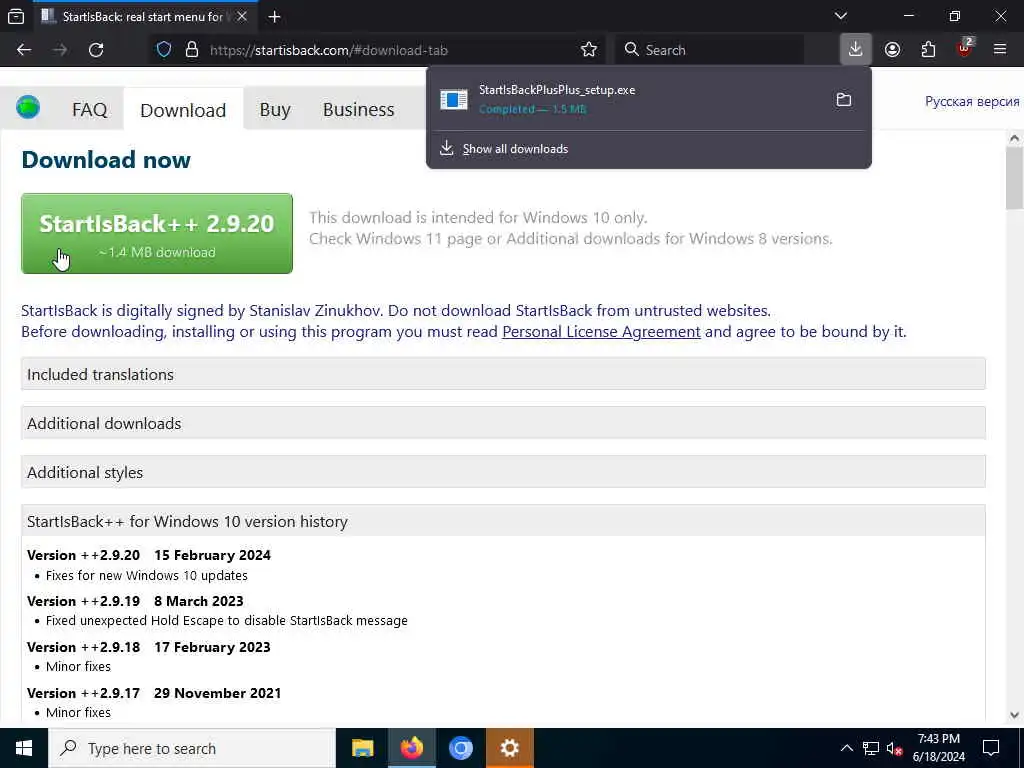Image resolution: width=1024 pixels, height=768 pixels.
Task: Open a new tab with plus button
Action: 274,16
